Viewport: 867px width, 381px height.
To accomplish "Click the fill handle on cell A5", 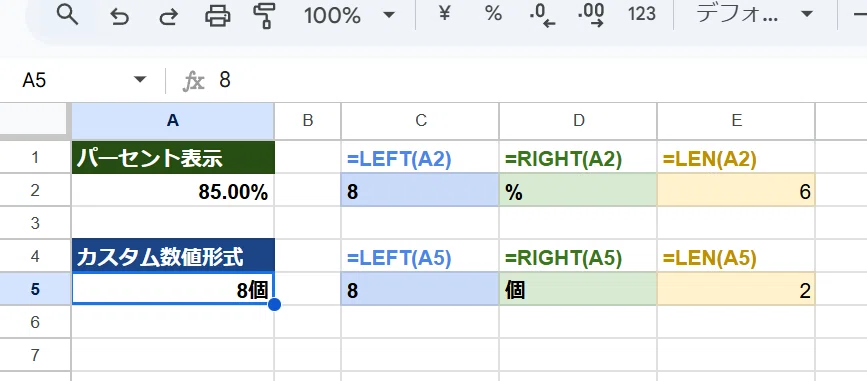I will [274, 305].
